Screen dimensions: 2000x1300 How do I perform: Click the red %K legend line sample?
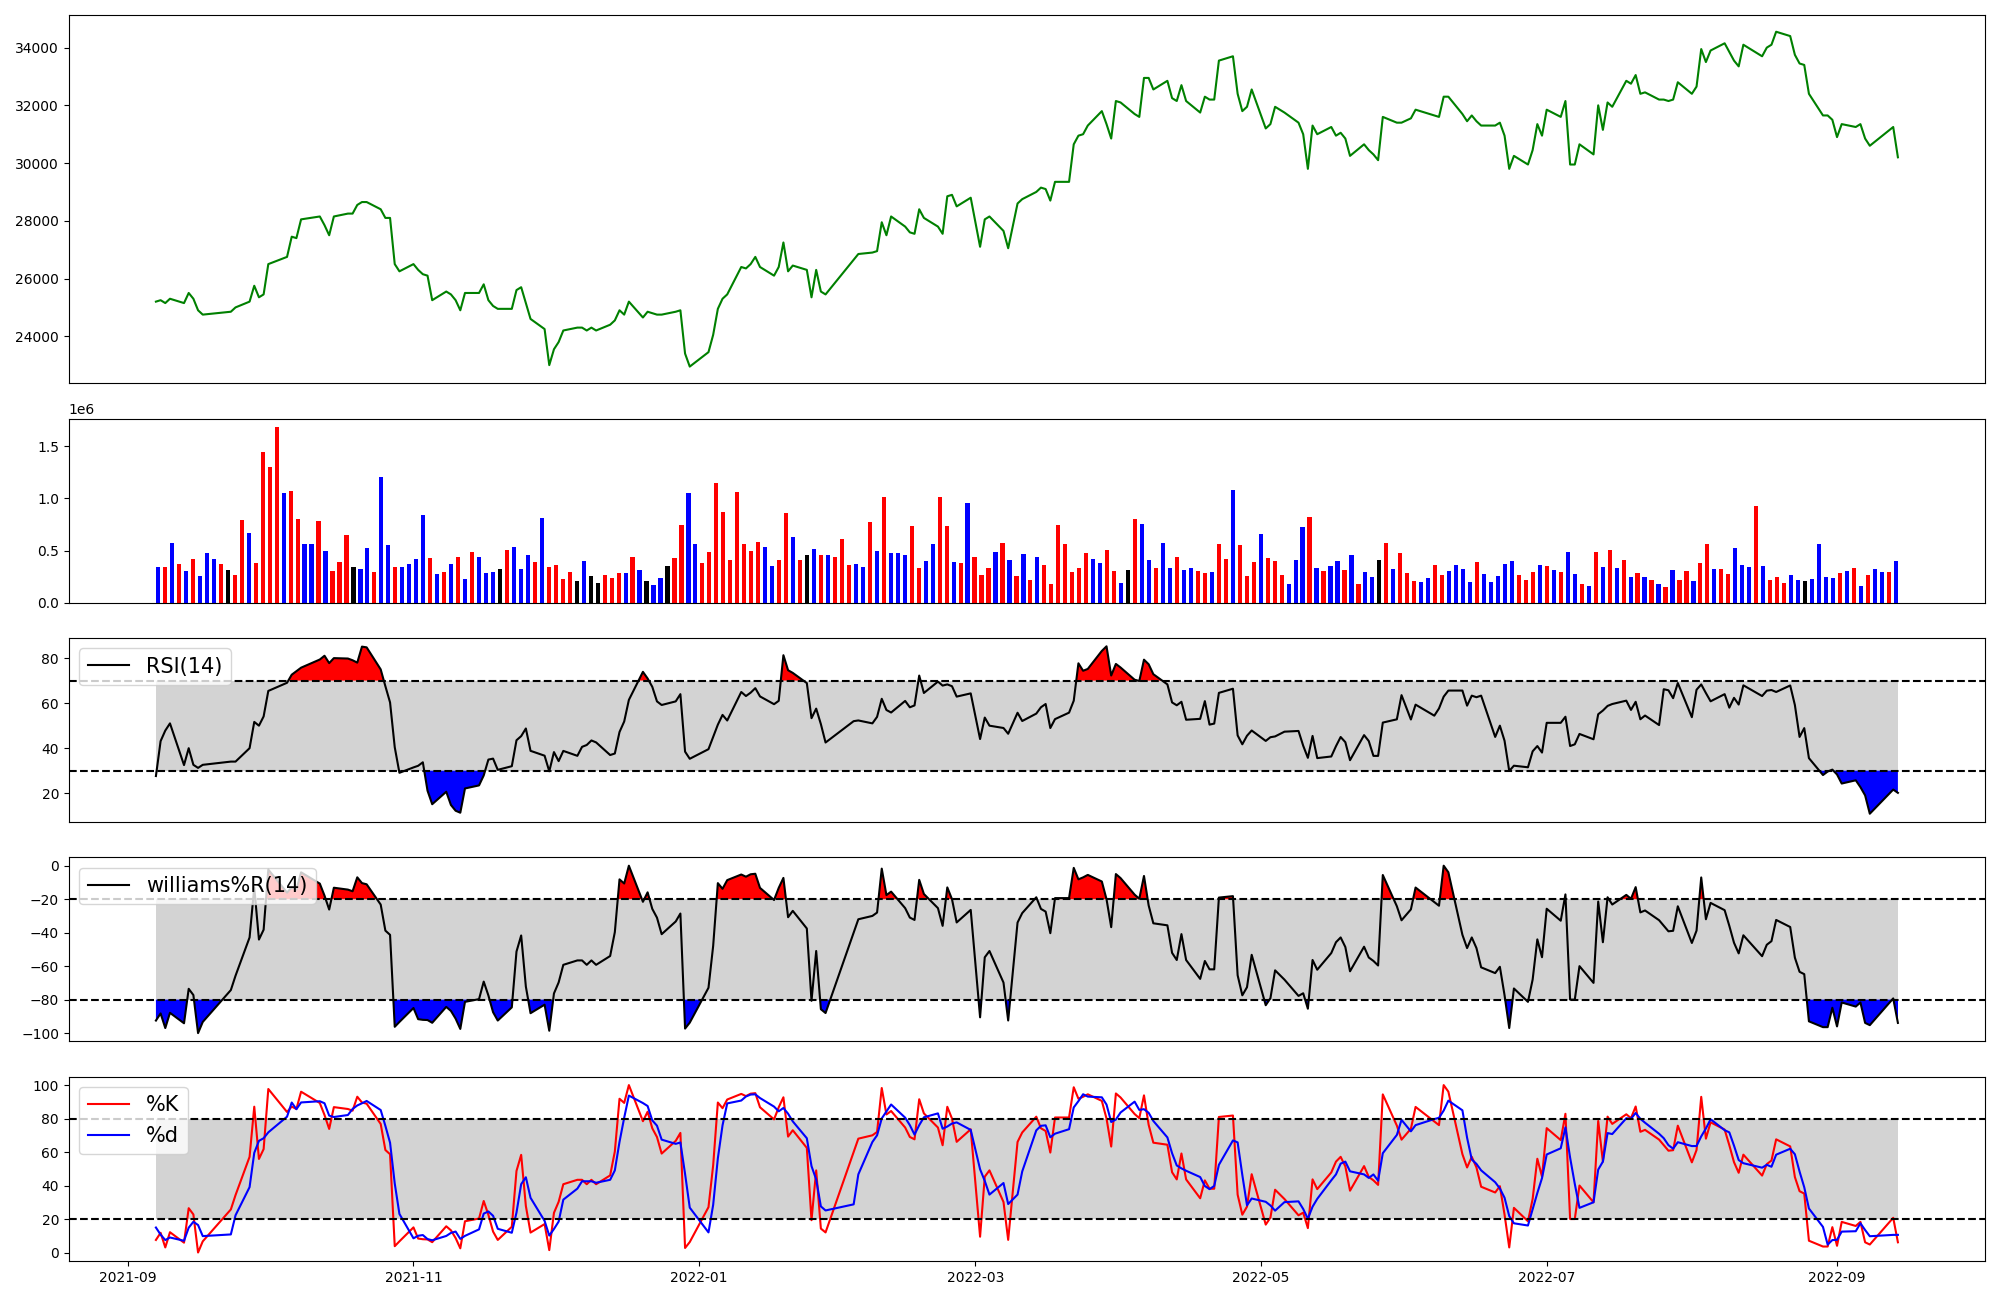pos(109,1104)
